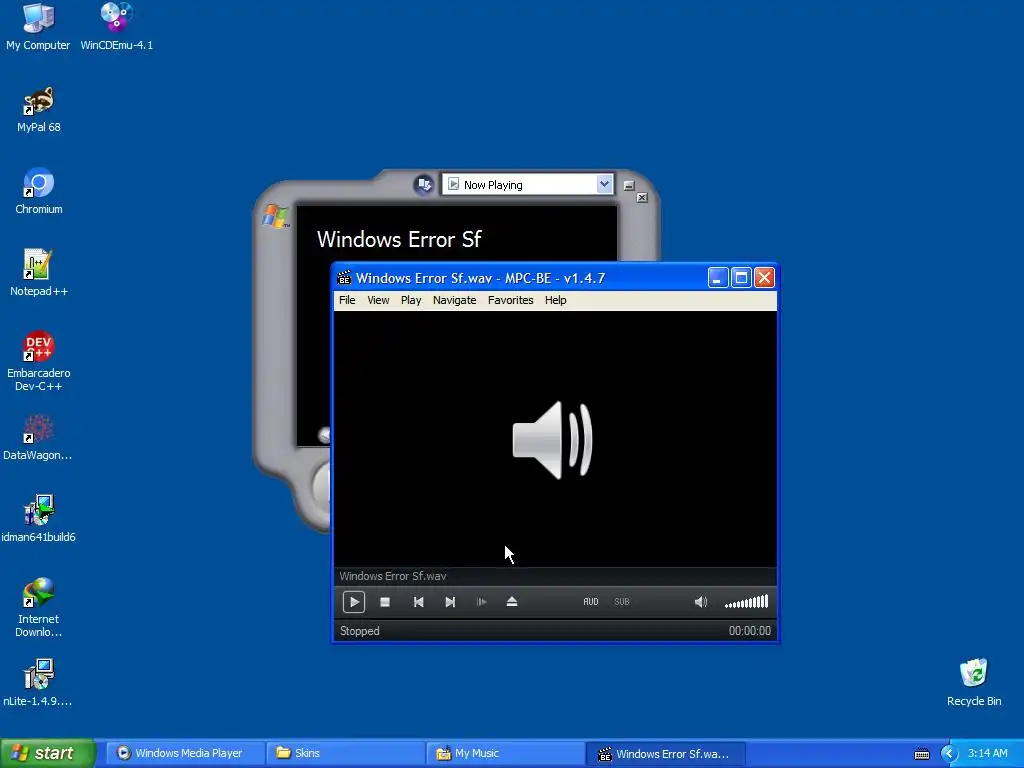Click the Windows Error Sf.wav taskbar button

(665, 754)
